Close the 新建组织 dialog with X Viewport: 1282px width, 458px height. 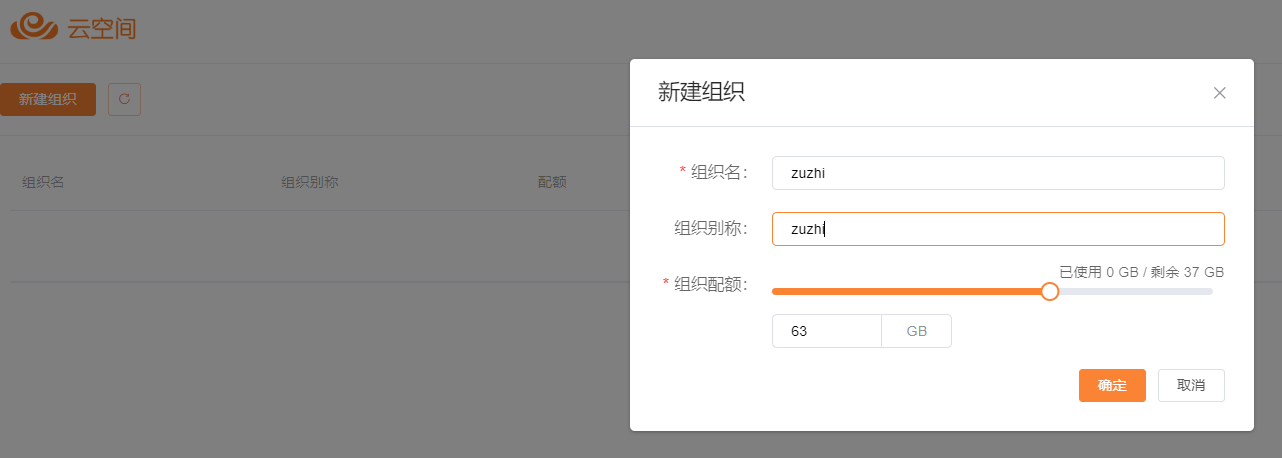click(x=1219, y=93)
